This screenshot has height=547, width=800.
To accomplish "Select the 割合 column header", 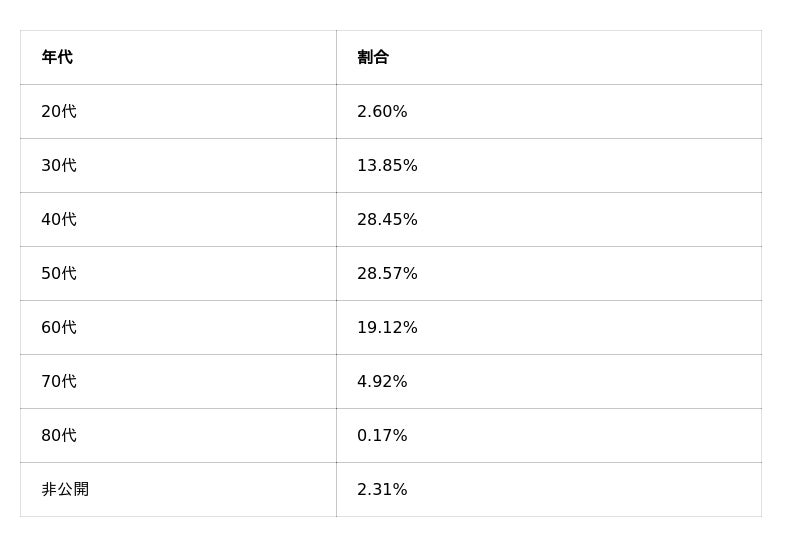I will 373,58.
